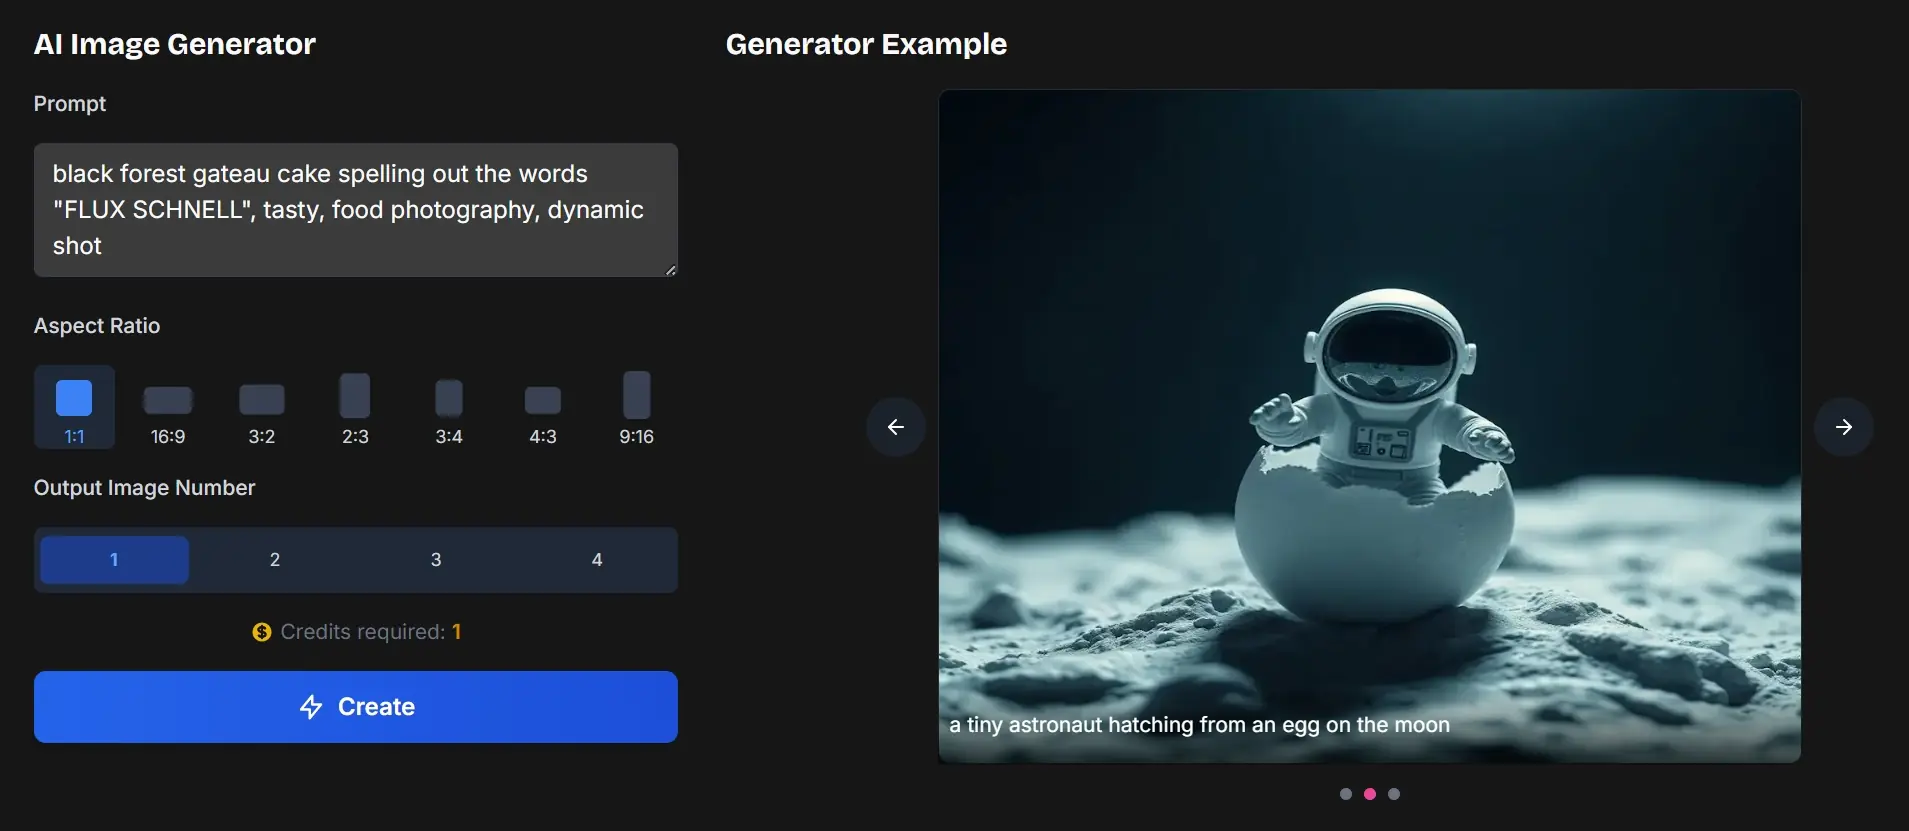Open the astronaut egg example image
This screenshot has width=1909, height=831.
point(1369,426)
